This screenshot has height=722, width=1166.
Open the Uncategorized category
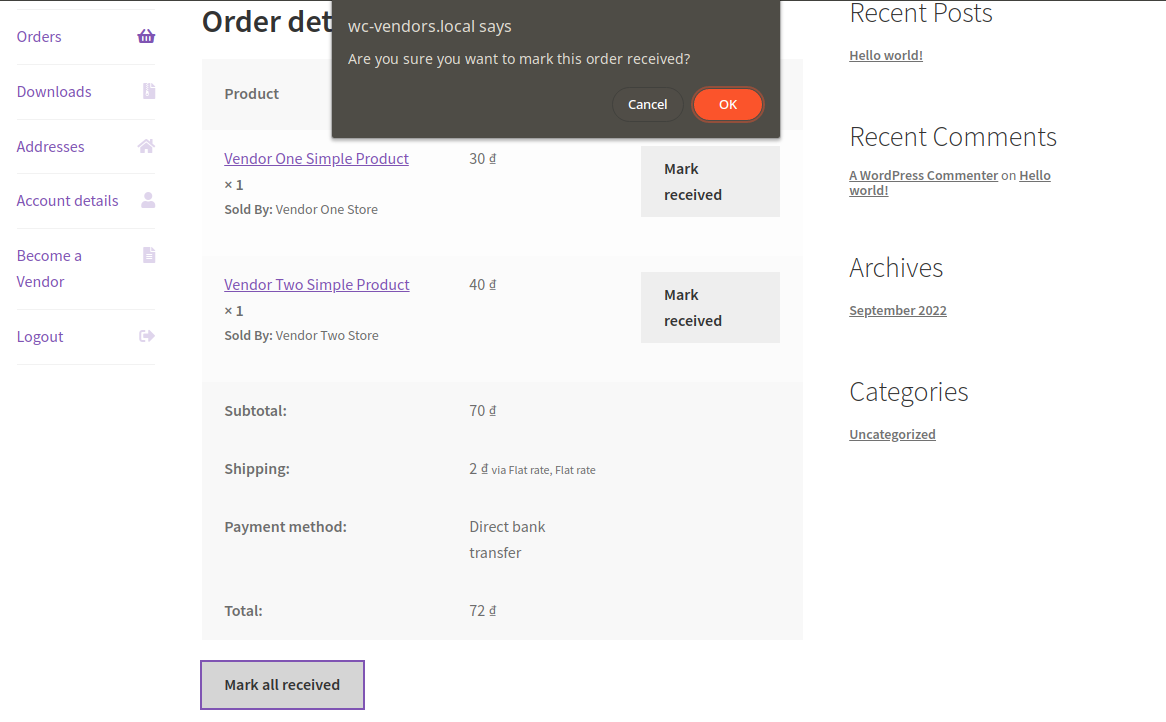(x=892, y=434)
